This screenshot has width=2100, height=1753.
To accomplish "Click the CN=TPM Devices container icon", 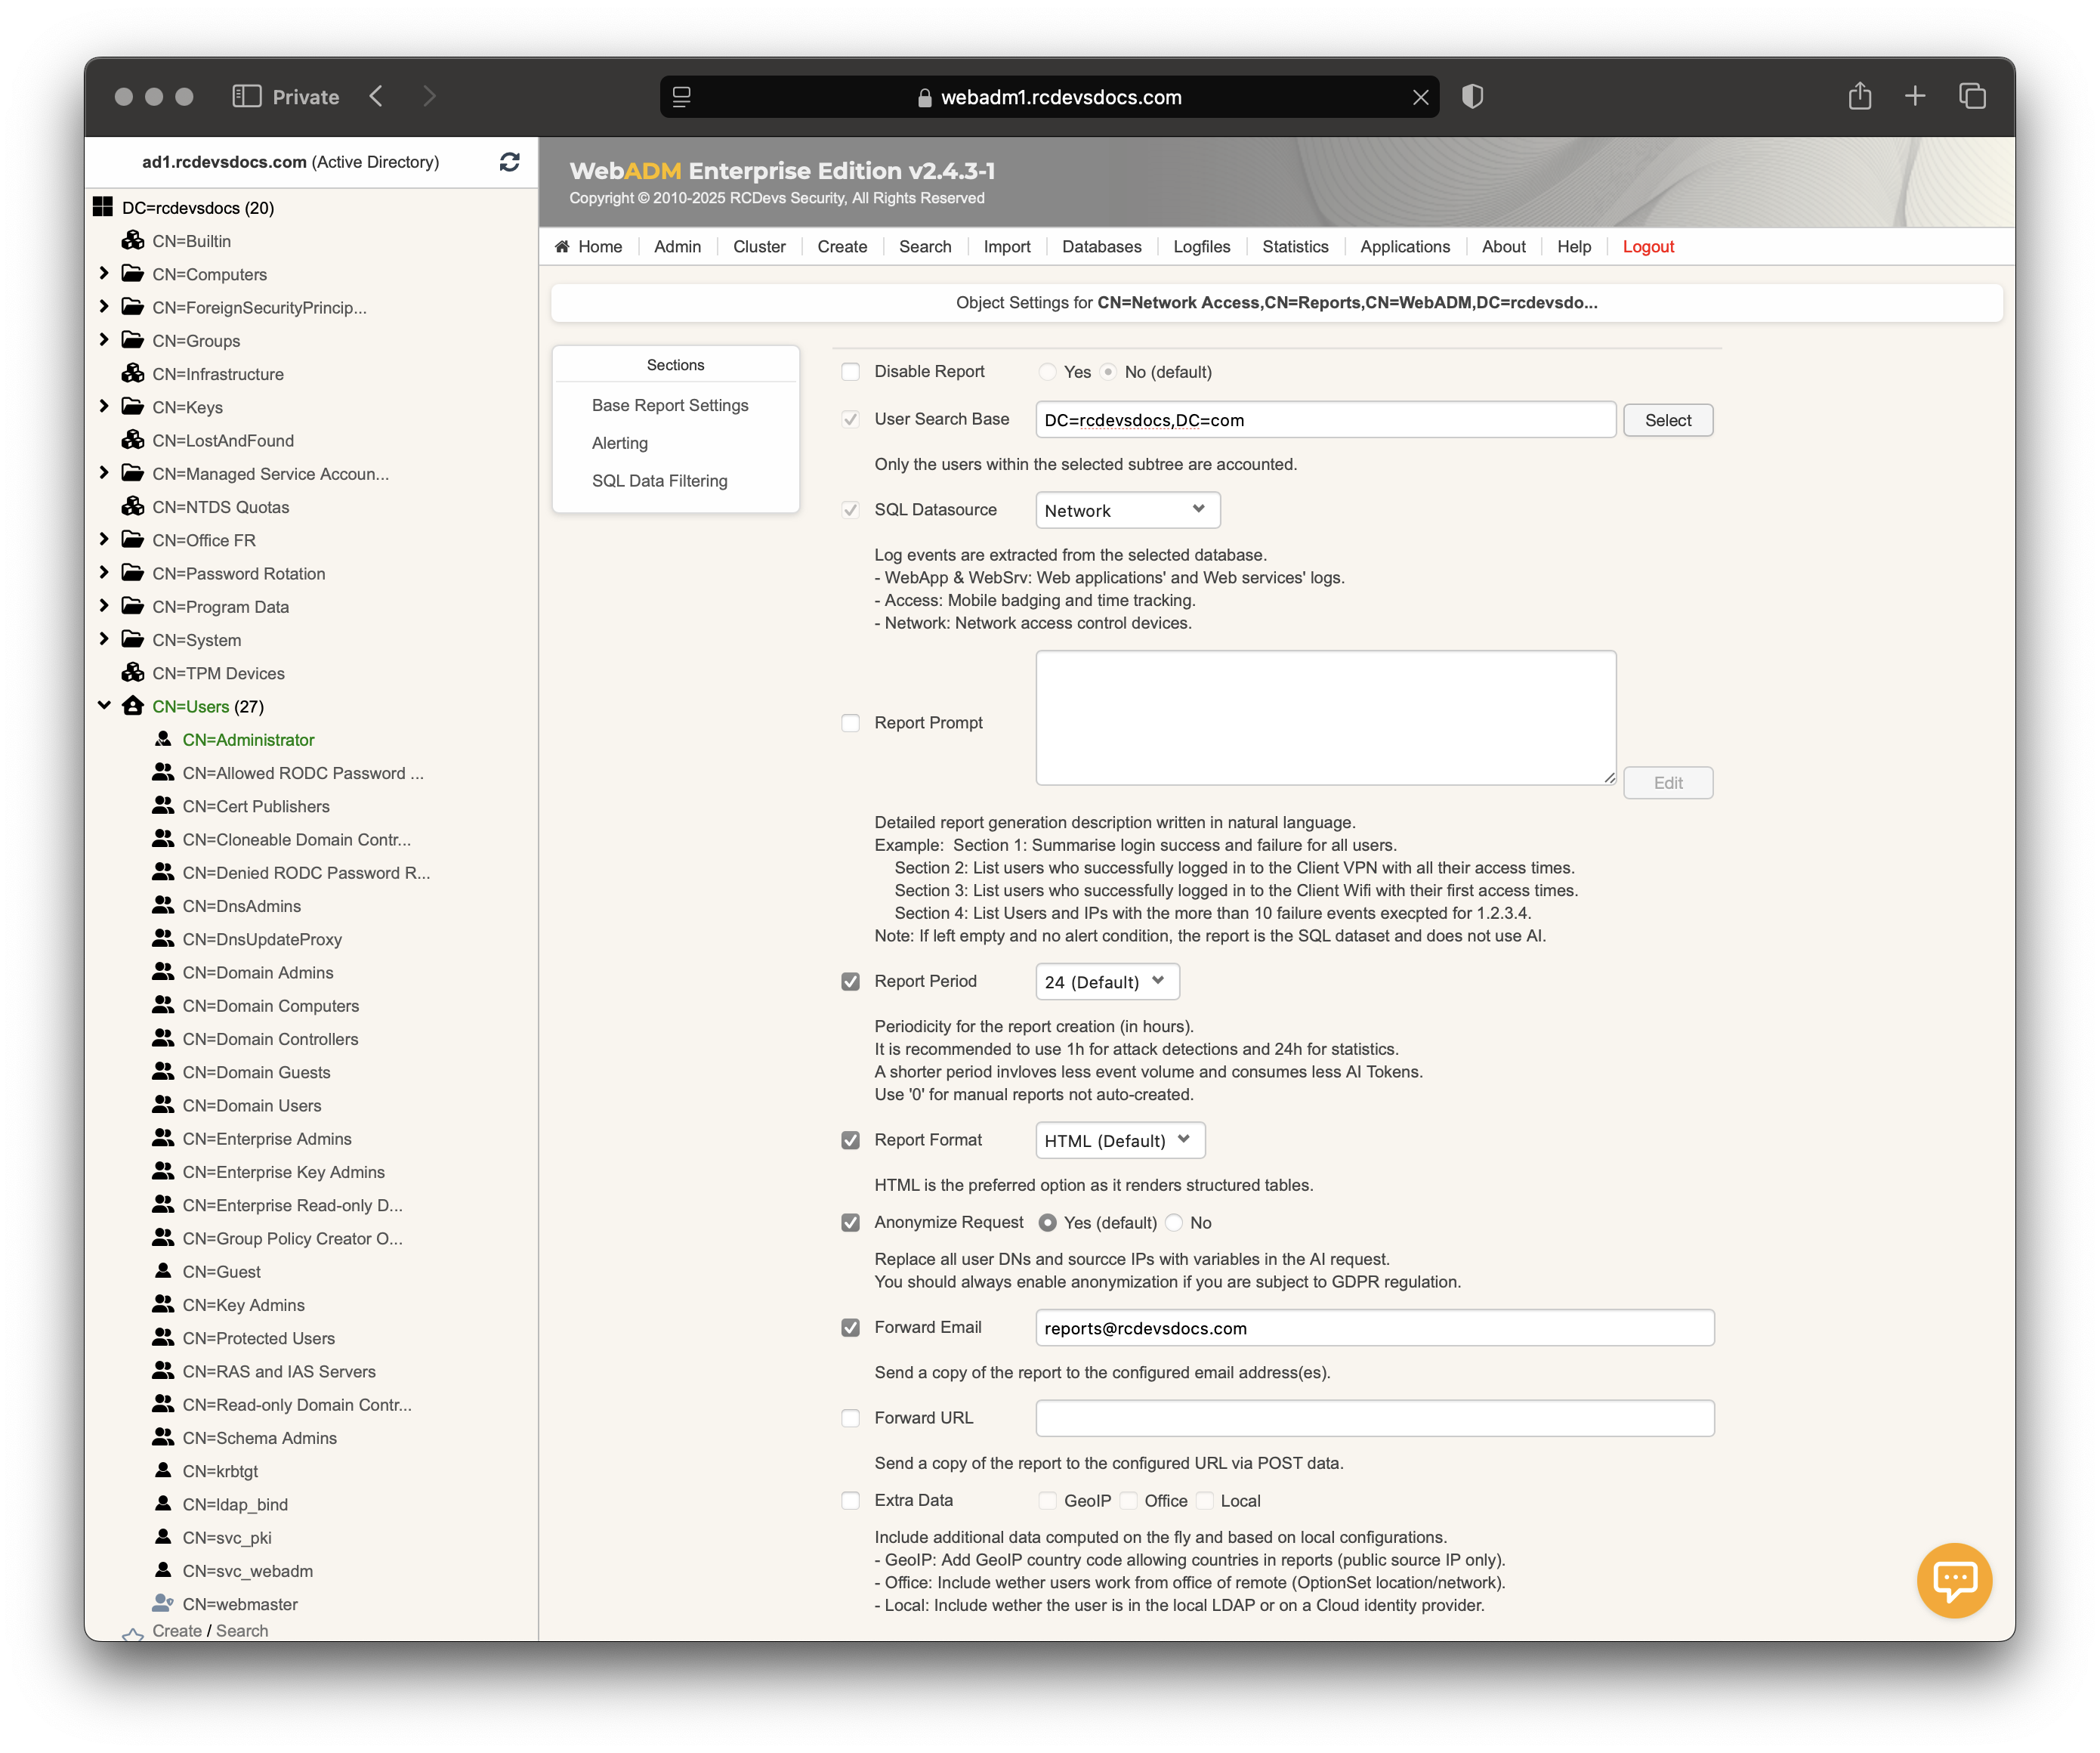I will click(133, 672).
